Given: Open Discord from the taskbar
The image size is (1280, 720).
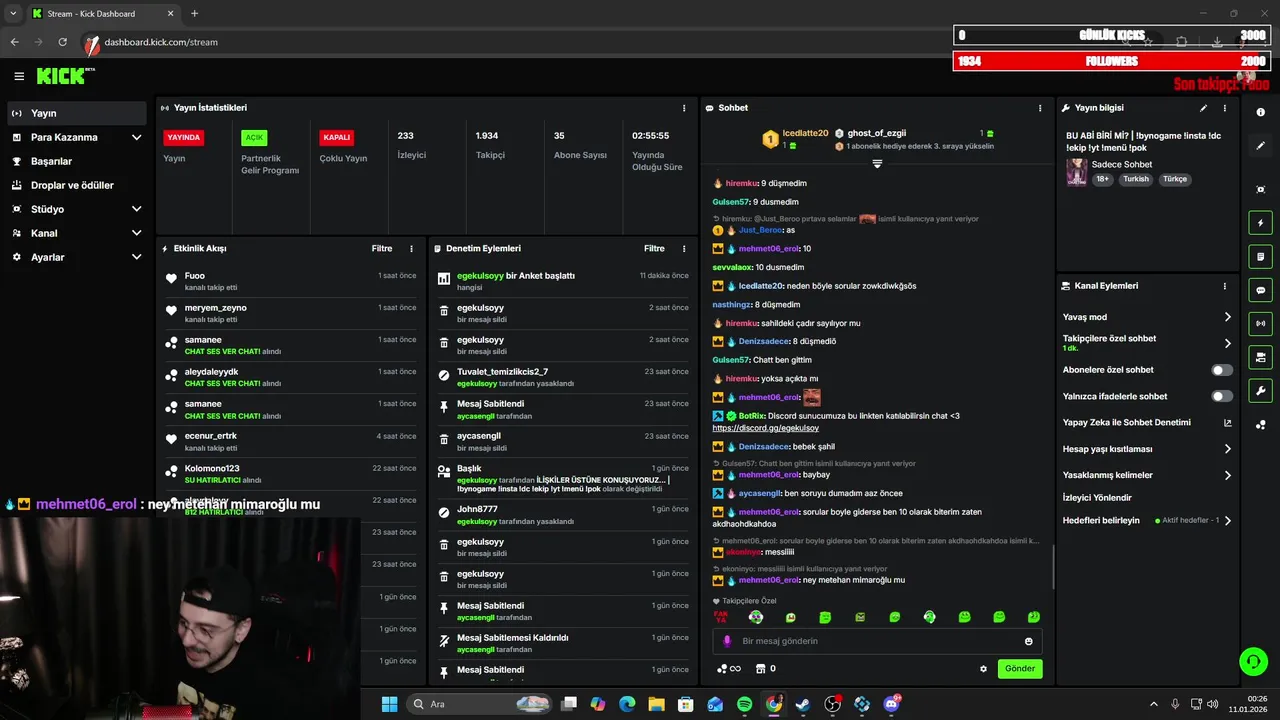Looking at the screenshot, I should [x=891, y=704].
